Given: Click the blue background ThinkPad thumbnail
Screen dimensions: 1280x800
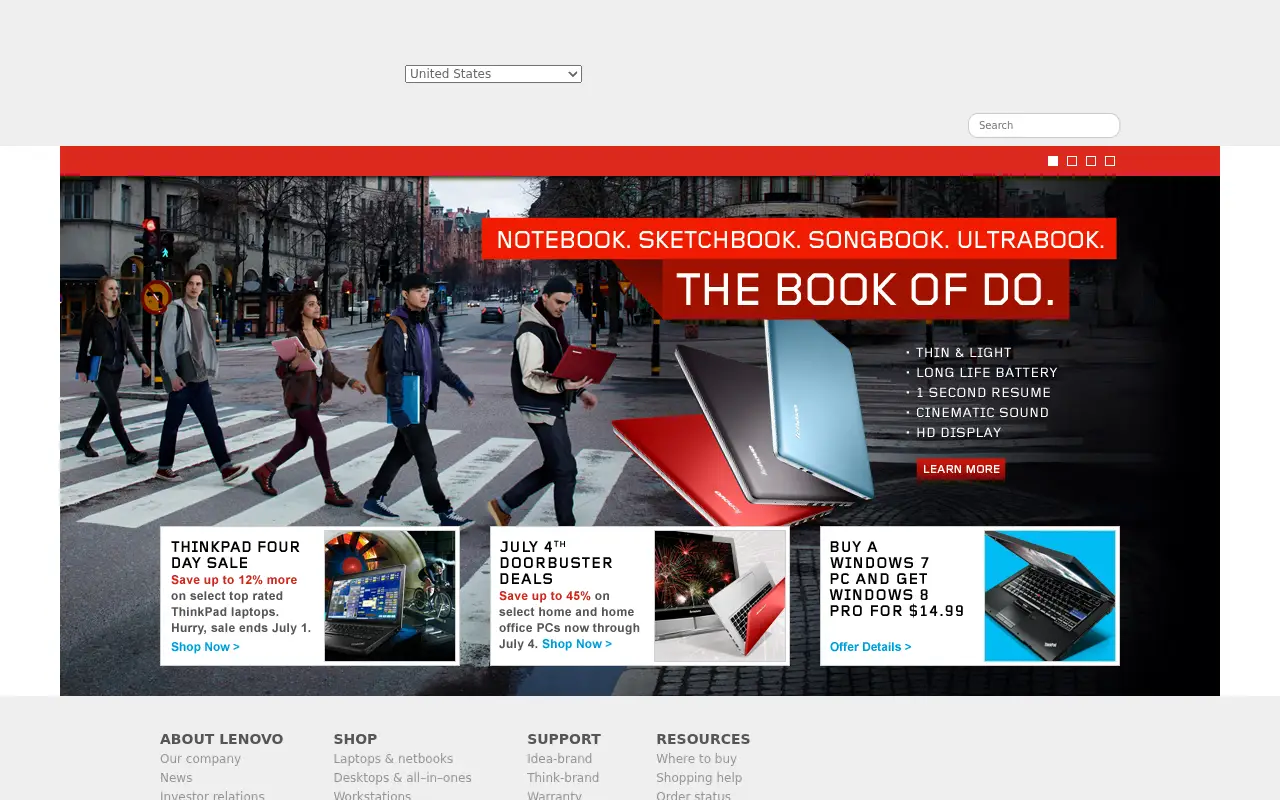Looking at the screenshot, I should coord(1050,596).
